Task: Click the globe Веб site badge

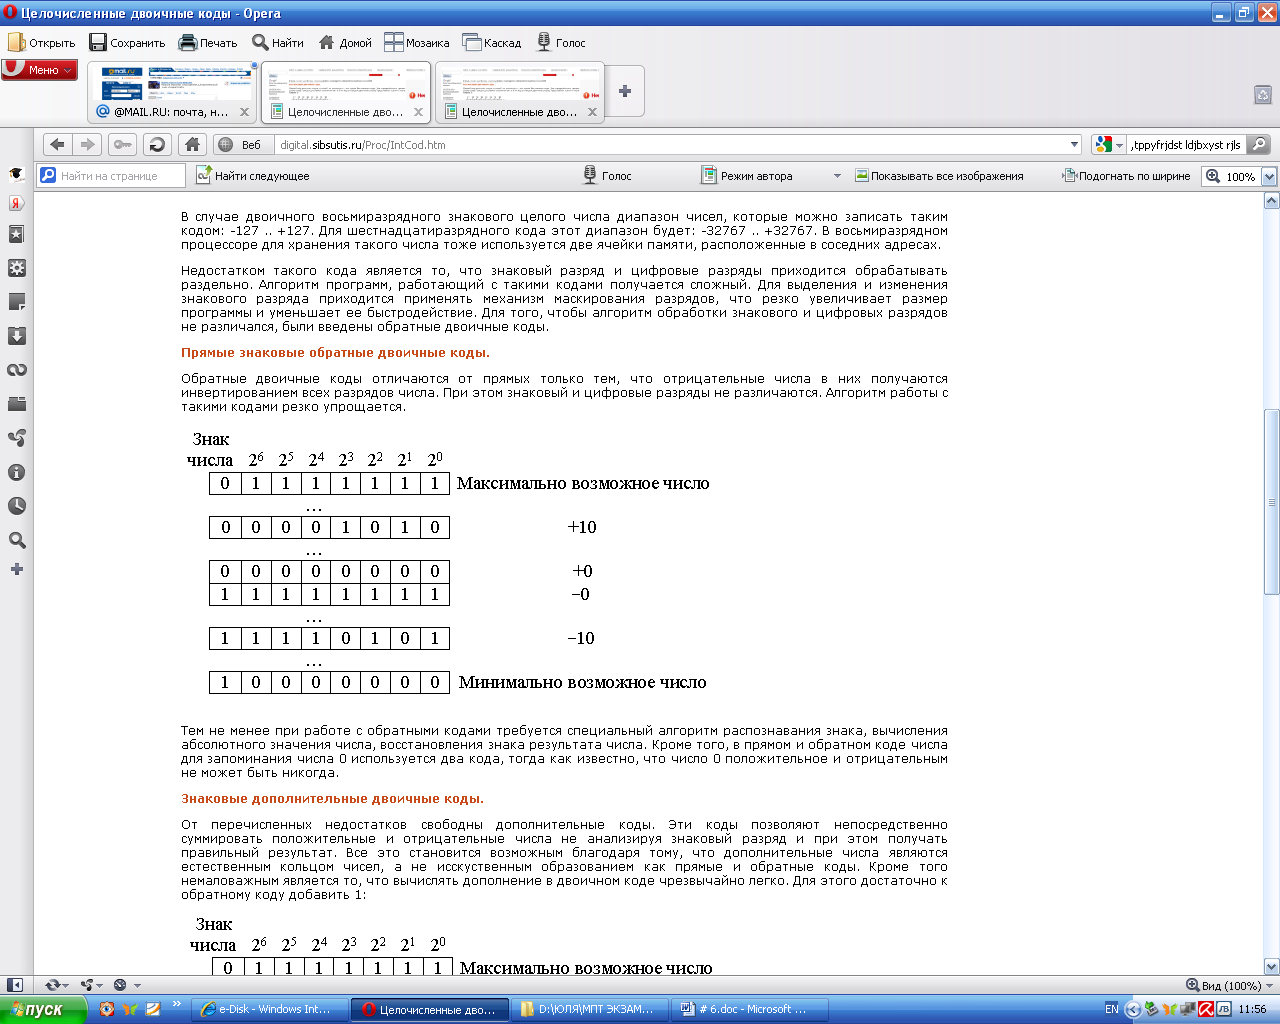Action: click(240, 144)
